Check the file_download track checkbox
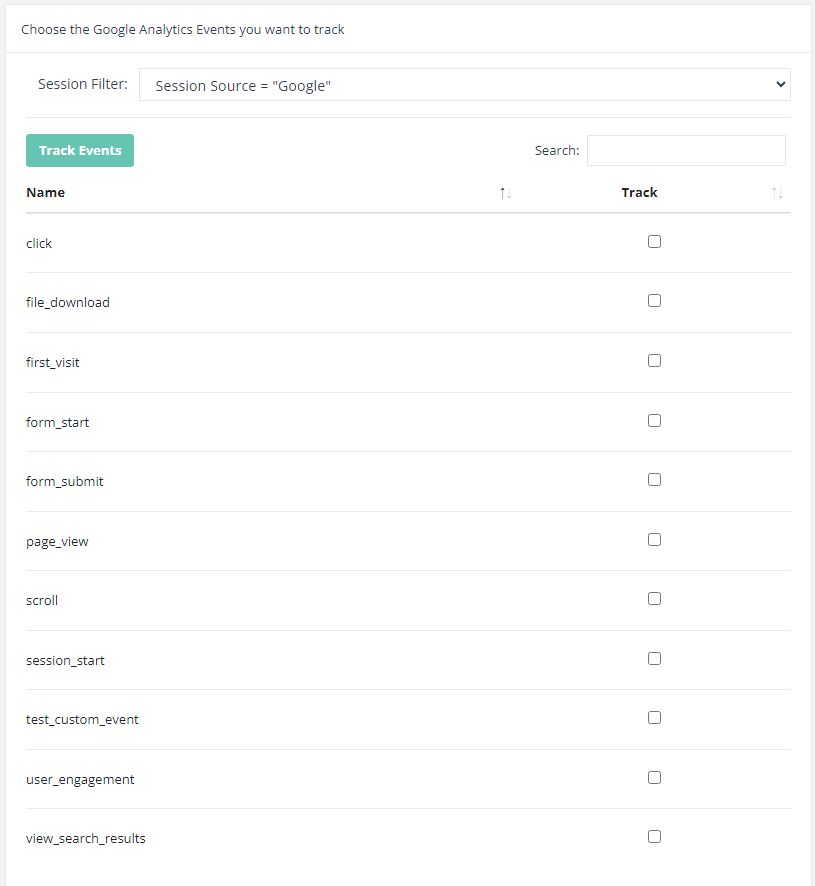This screenshot has width=815, height=886. pos(654,301)
